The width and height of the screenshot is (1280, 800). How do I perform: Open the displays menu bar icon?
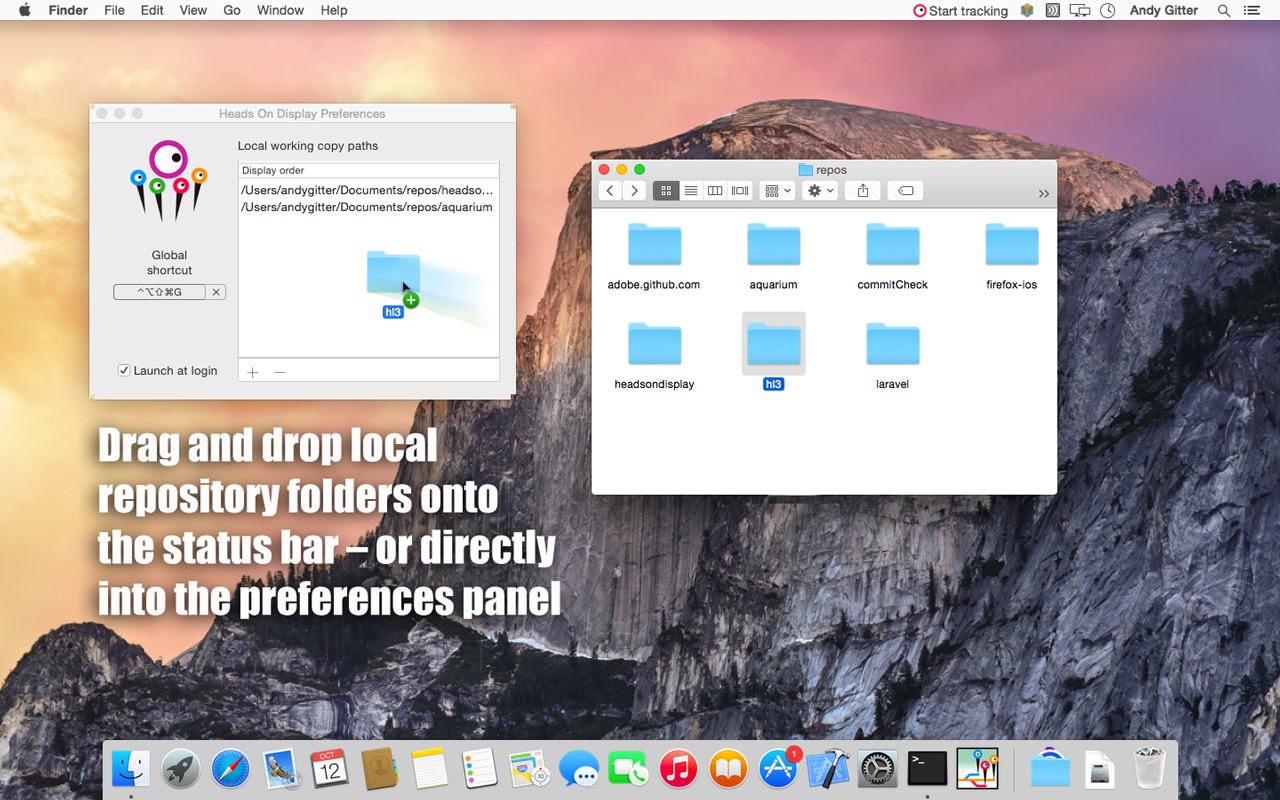(x=1079, y=10)
